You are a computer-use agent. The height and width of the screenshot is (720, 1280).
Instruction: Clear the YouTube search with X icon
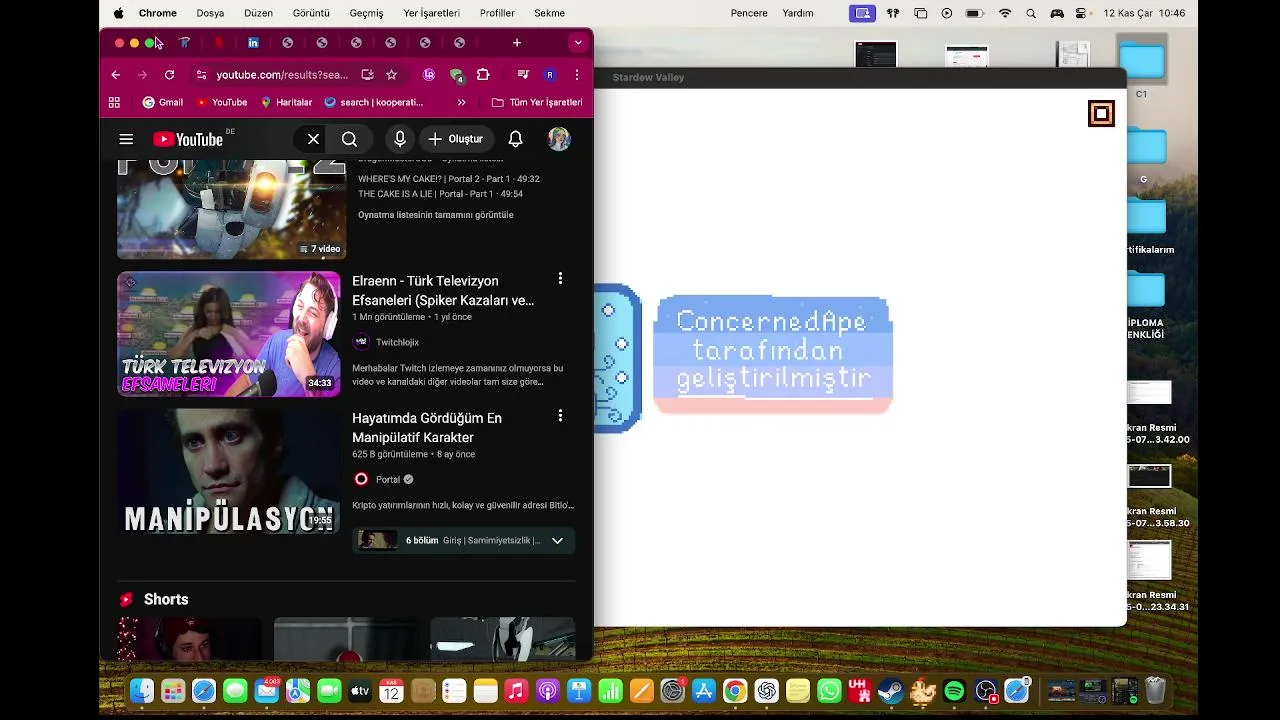[x=313, y=139]
